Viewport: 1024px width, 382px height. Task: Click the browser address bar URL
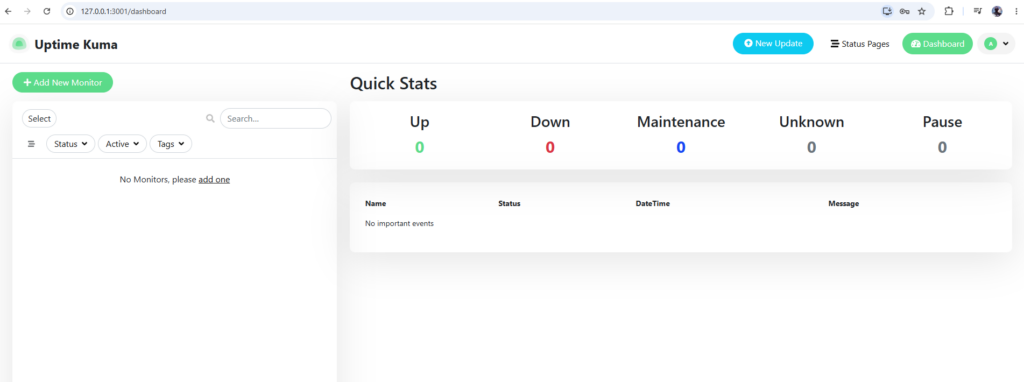tap(123, 11)
